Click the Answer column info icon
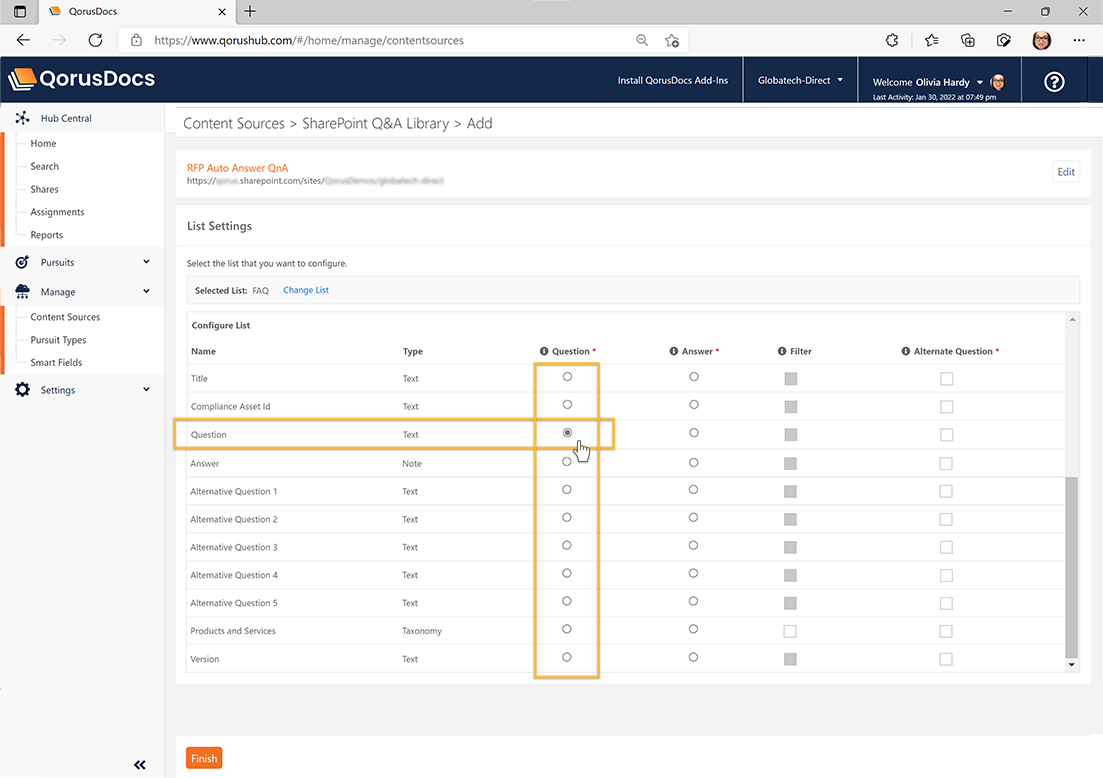This screenshot has height=778, width=1103. point(673,351)
